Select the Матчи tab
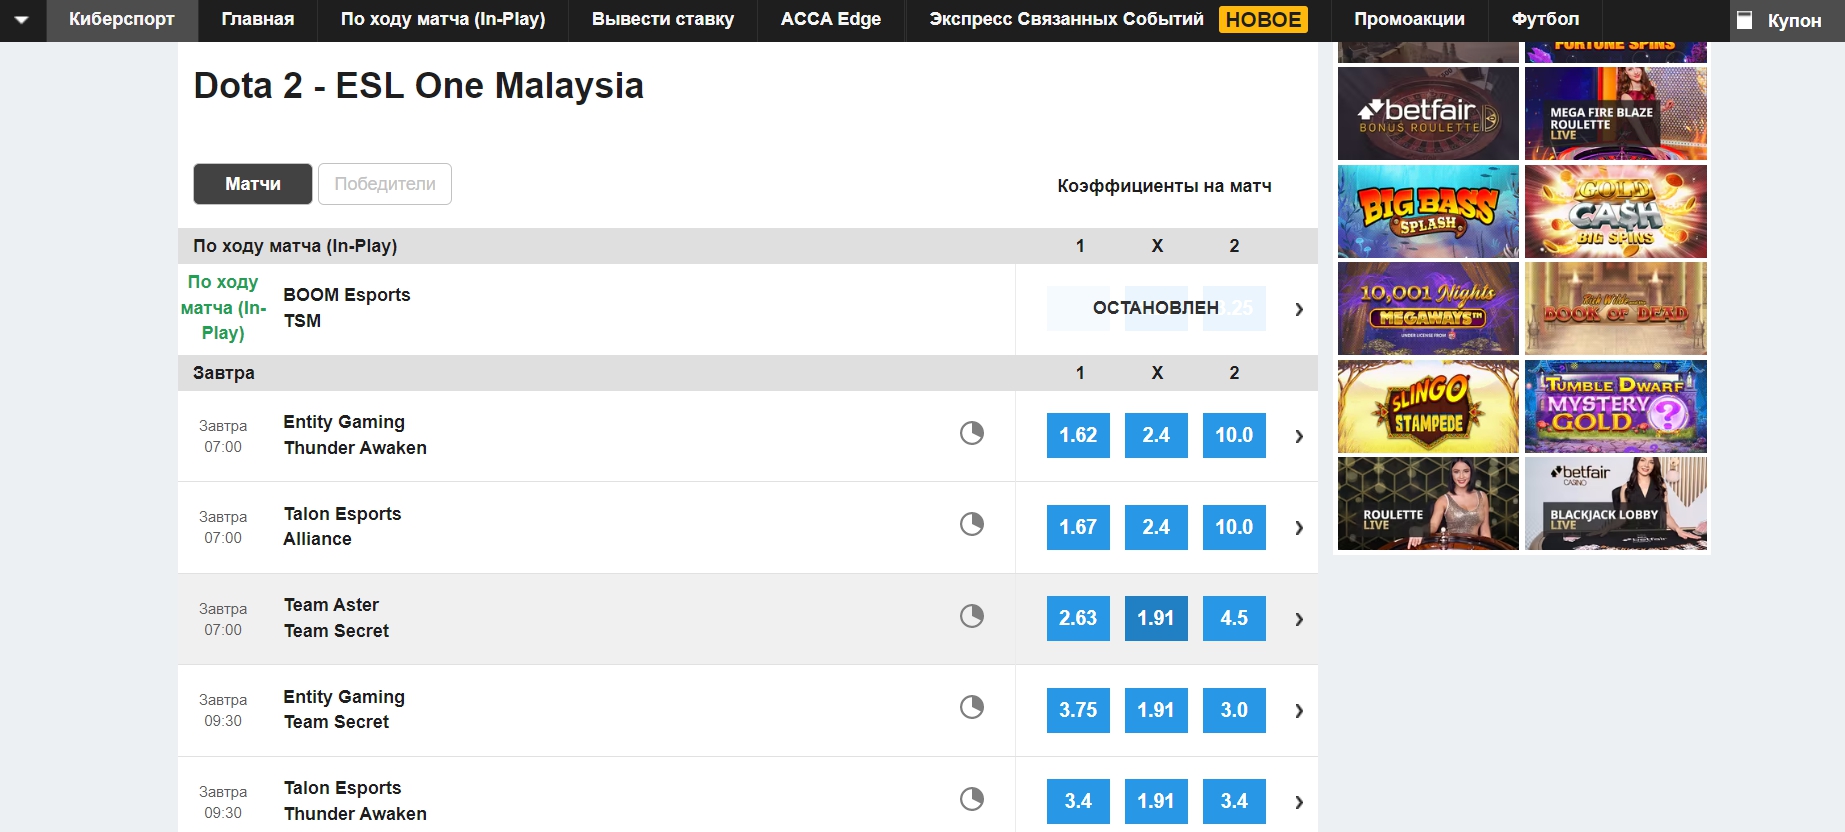This screenshot has height=832, width=1845. (x=253, y=184)
